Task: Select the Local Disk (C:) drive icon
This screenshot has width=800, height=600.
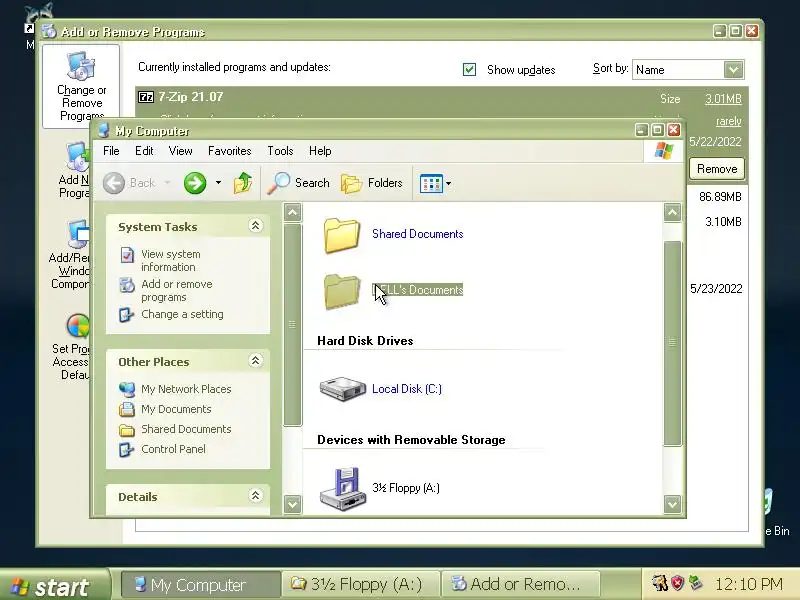Action: (343, 389)
